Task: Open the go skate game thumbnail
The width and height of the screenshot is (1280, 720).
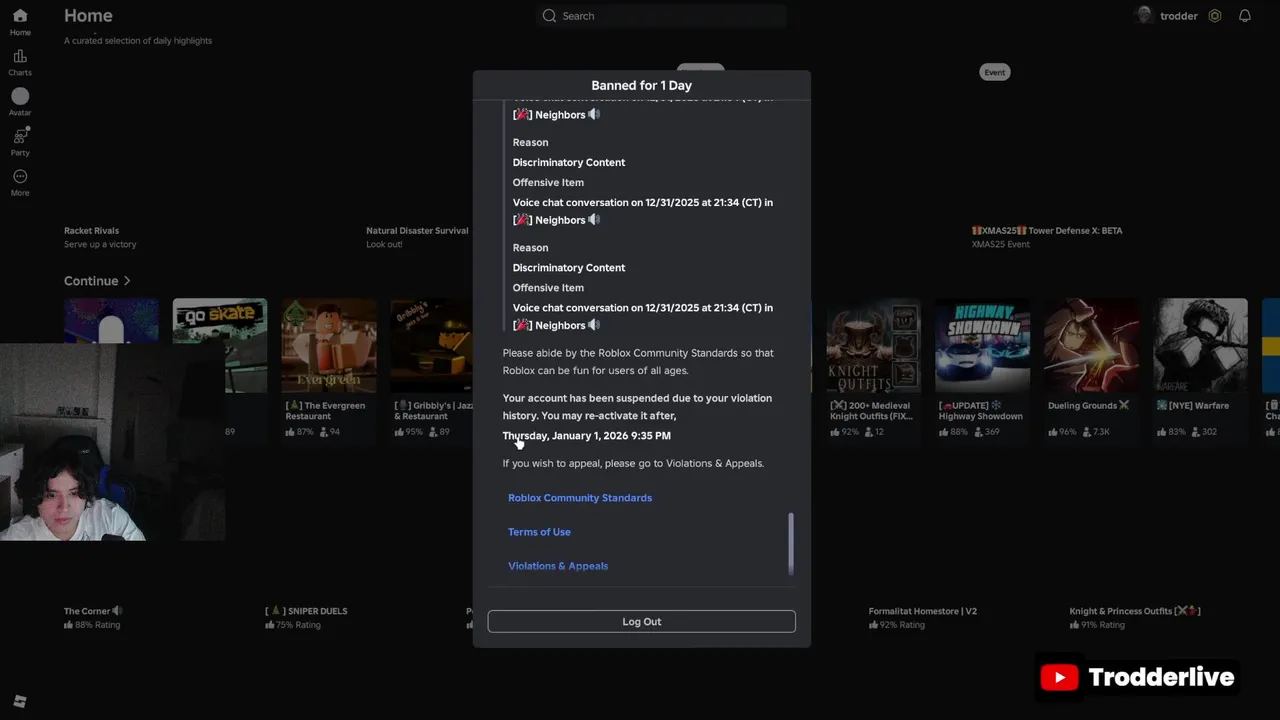Action: [x=220, y=345]
